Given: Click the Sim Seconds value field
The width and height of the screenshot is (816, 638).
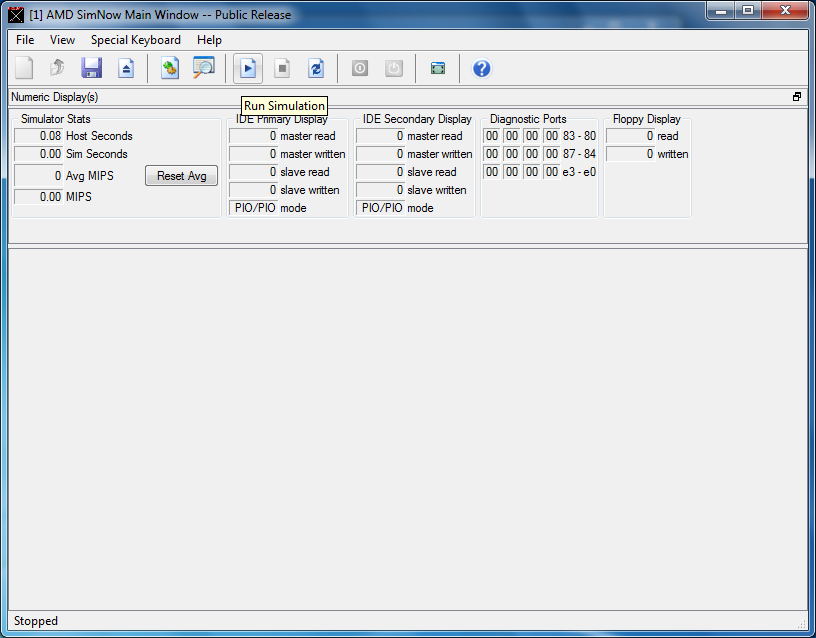Looking at the screenshot, I should pyautogui.click(x=39, y=154).
